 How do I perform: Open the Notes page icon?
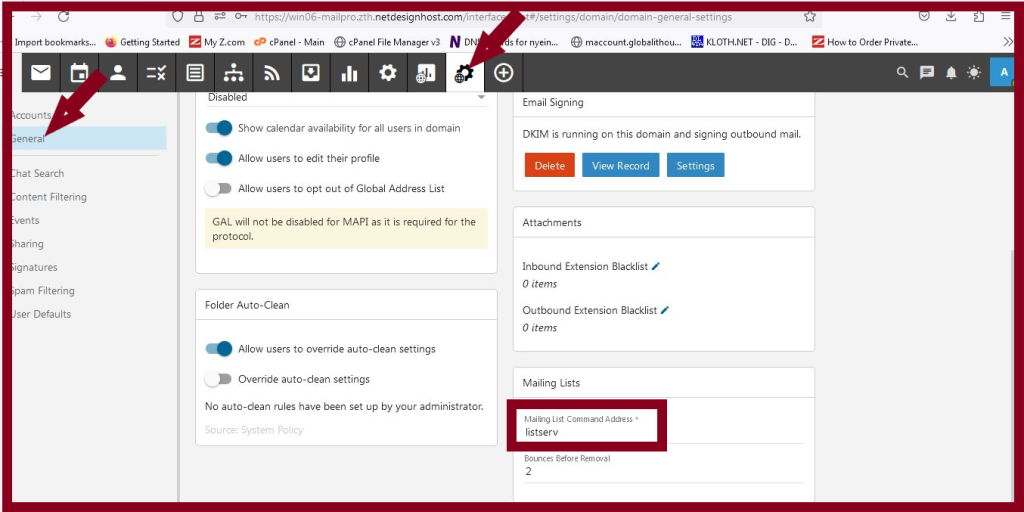(195, 73)
